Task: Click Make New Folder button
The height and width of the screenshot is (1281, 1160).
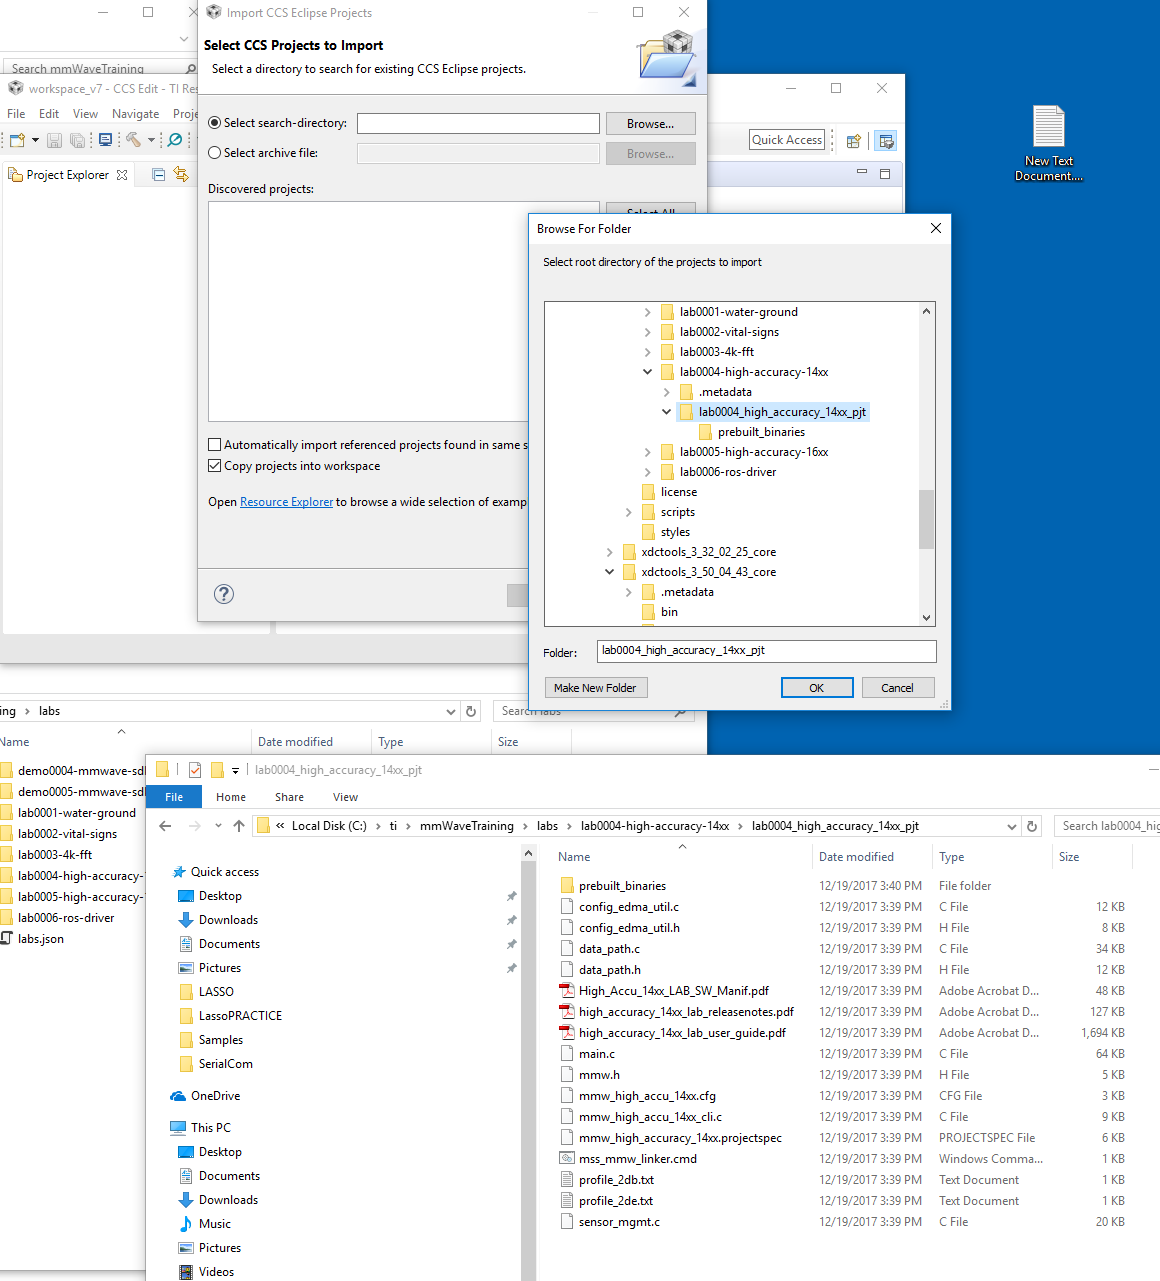Action: point(595,688)
